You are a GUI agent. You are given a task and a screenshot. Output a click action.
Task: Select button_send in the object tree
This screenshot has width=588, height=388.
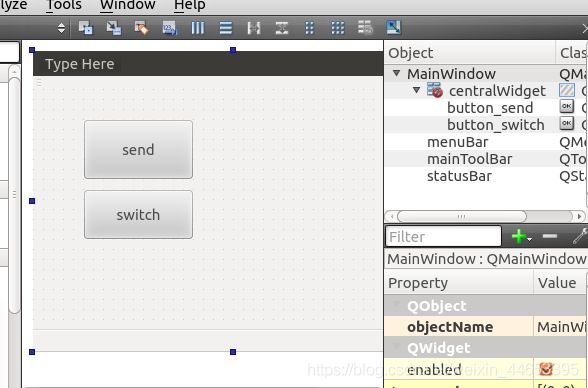click(490, 108)
